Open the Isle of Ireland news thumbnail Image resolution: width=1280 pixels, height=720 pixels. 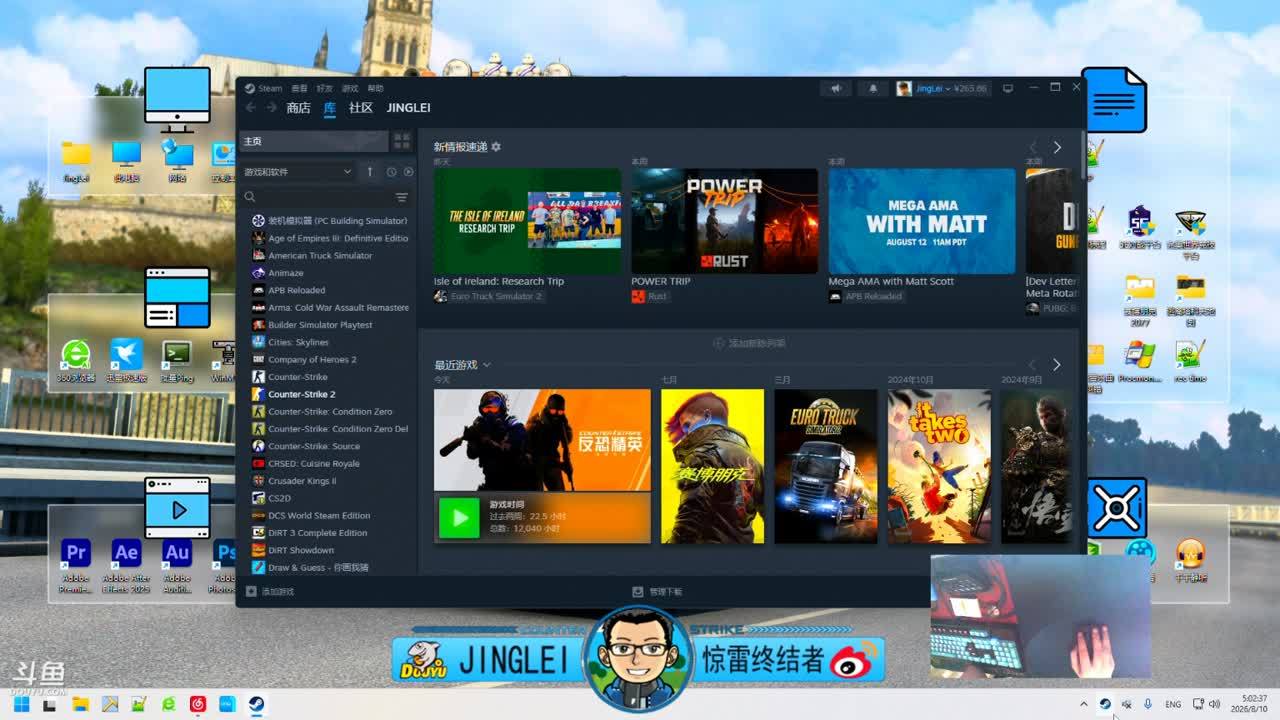click(x=527, y=221)
